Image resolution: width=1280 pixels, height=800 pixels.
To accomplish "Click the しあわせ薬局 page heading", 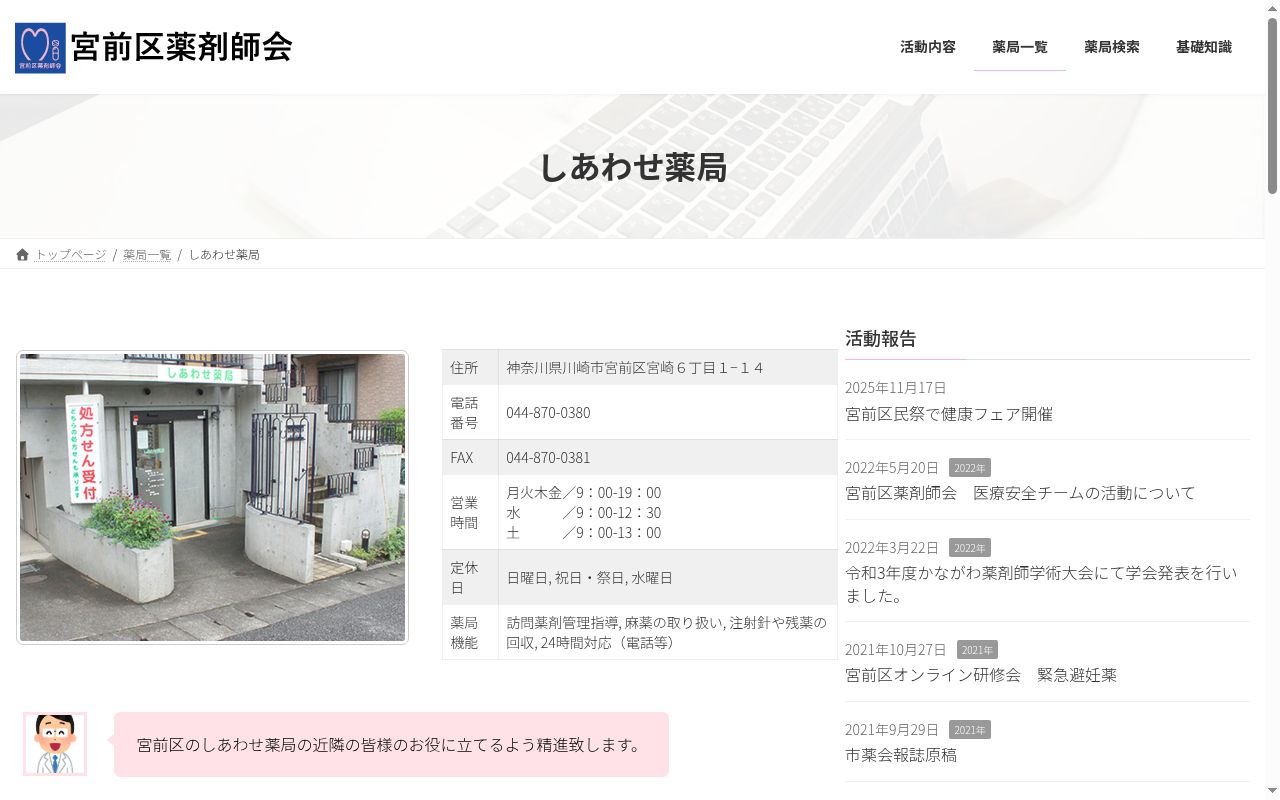I will click(x=633, y=167).
